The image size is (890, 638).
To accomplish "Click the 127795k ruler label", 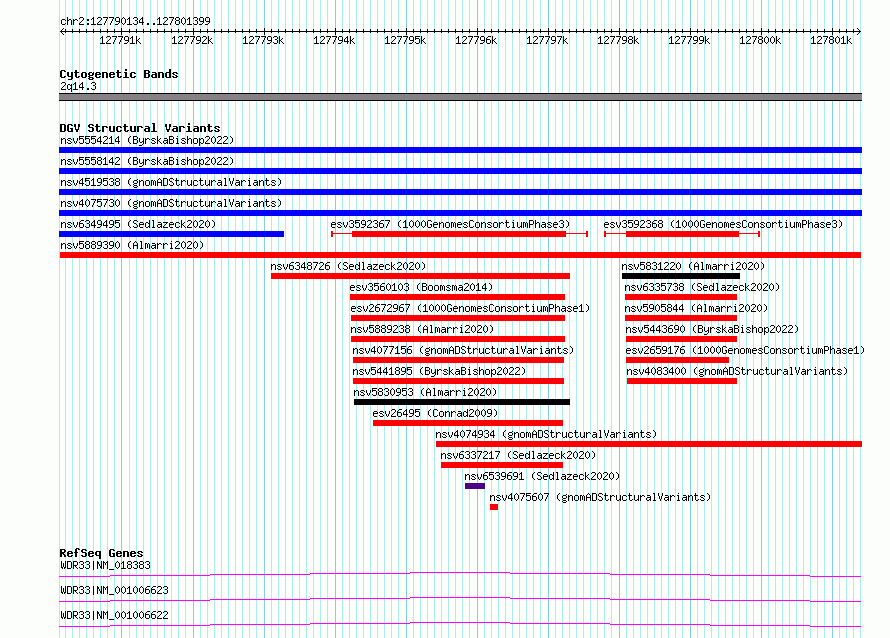I will (x=405, y=40).
